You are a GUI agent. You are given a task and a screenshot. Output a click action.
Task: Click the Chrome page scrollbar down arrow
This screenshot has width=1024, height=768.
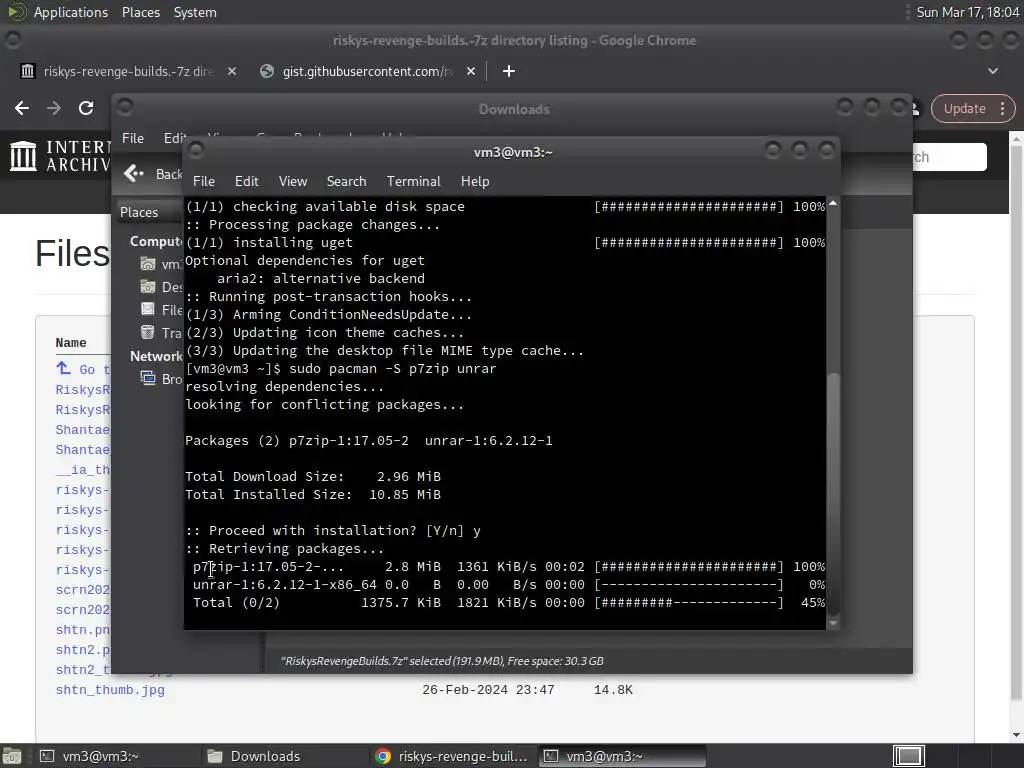point(1017,735)
